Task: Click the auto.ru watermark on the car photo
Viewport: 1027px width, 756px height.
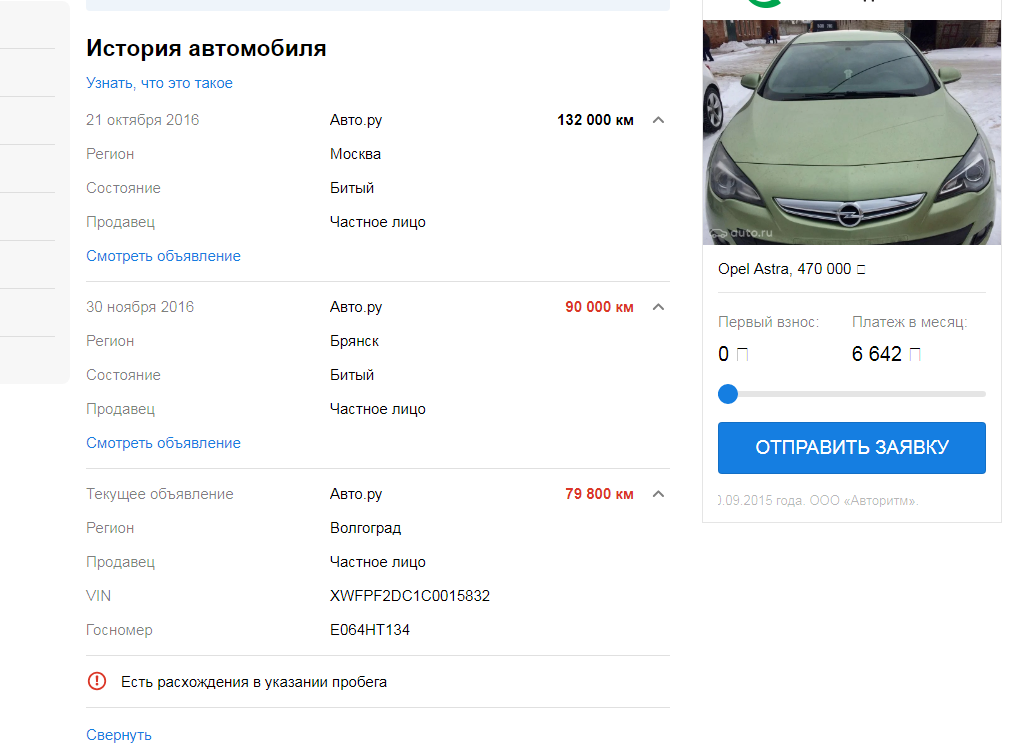Action: tap(743, 233)
